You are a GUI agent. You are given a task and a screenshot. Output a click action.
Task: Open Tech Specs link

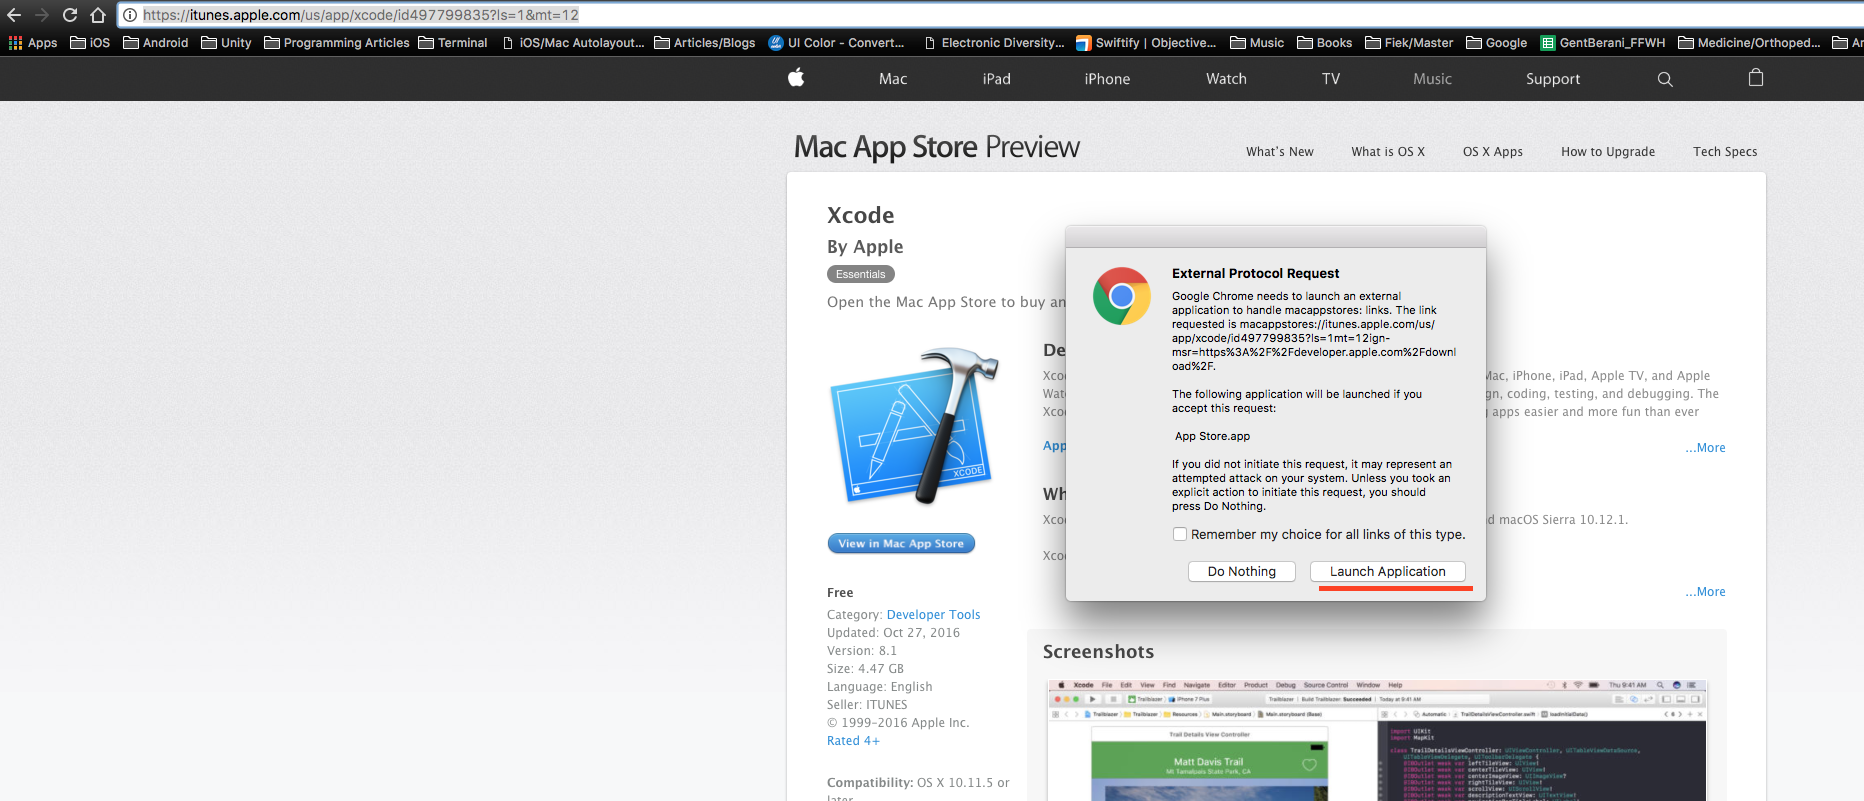[1725, 152]
